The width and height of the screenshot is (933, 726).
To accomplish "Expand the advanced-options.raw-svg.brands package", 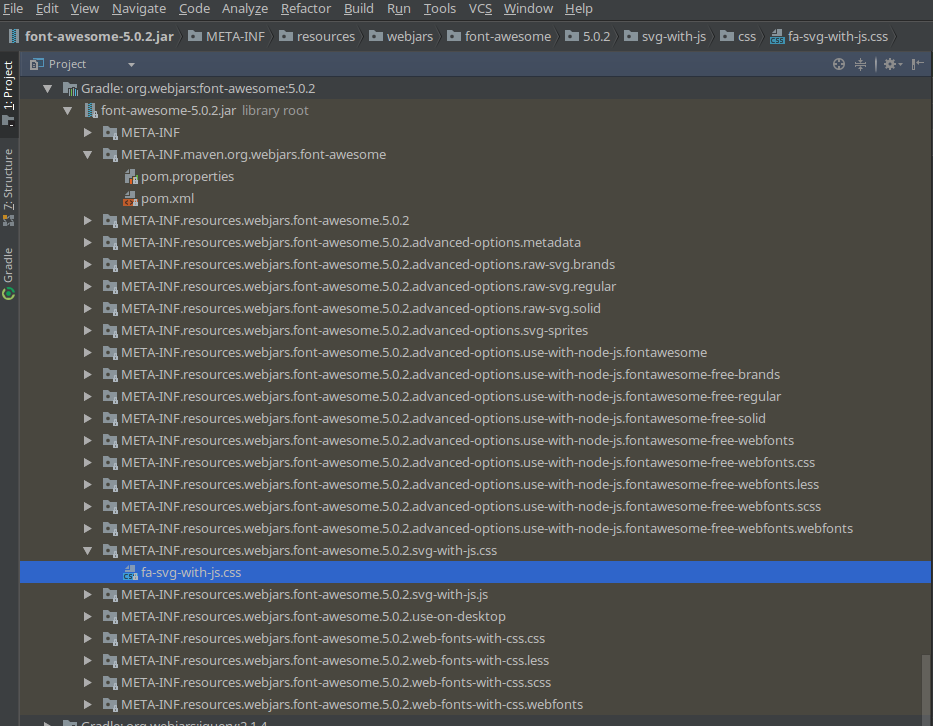I will (87, 265).
